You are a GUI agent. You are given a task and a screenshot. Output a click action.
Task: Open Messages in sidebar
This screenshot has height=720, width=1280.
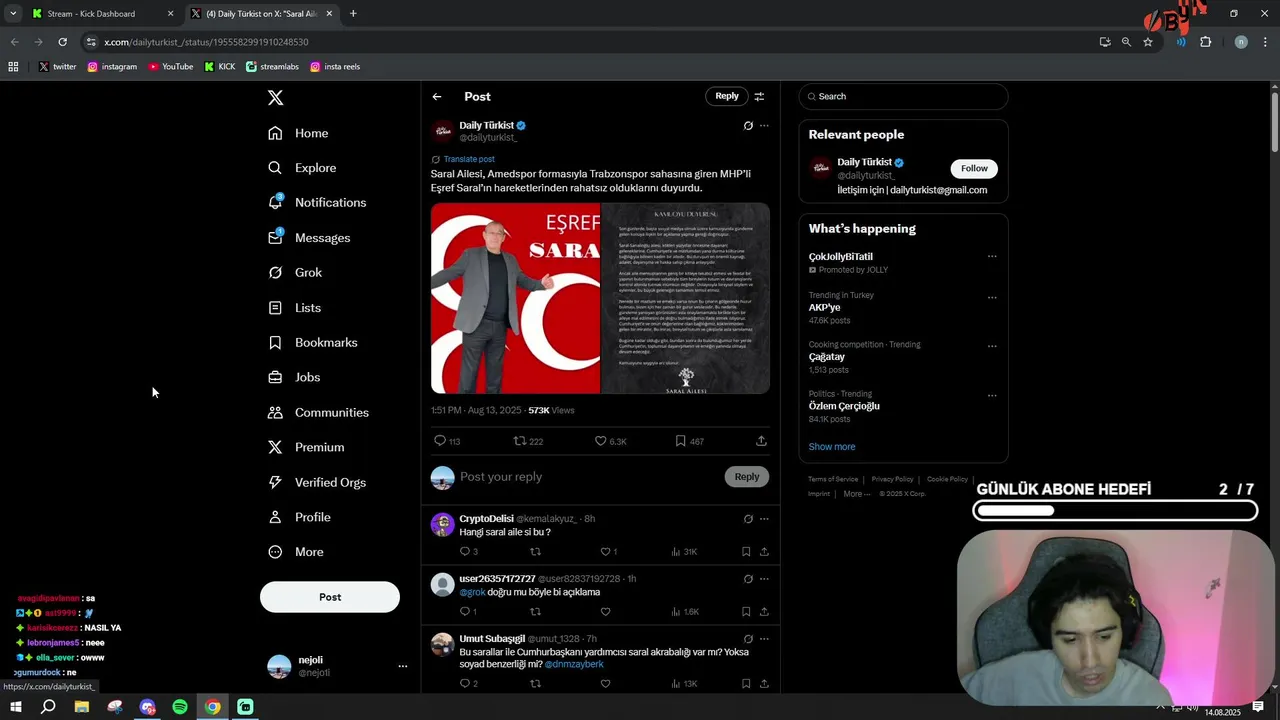pos(309,238)
